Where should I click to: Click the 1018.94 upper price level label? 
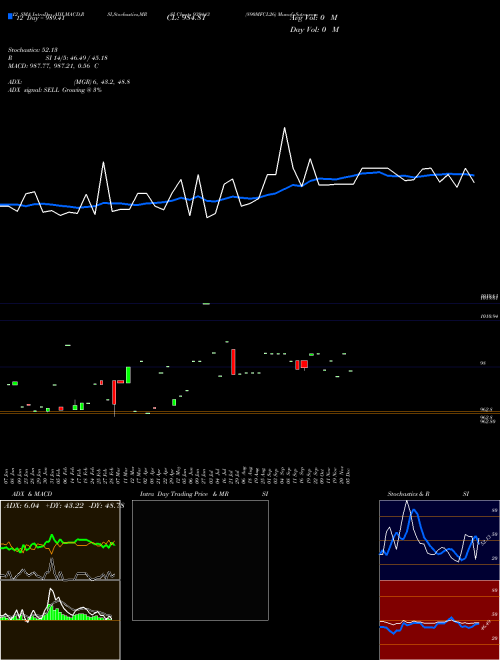click(489, 316)
